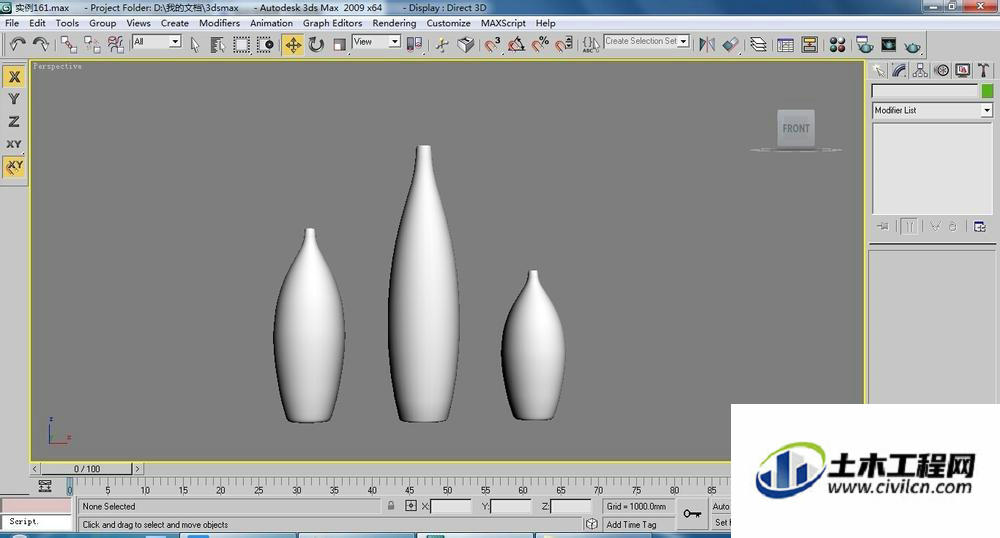Viewport: 1000px width, 538px height.
Task: Switch to the Motion panel tab
Action: coord(942,71)
